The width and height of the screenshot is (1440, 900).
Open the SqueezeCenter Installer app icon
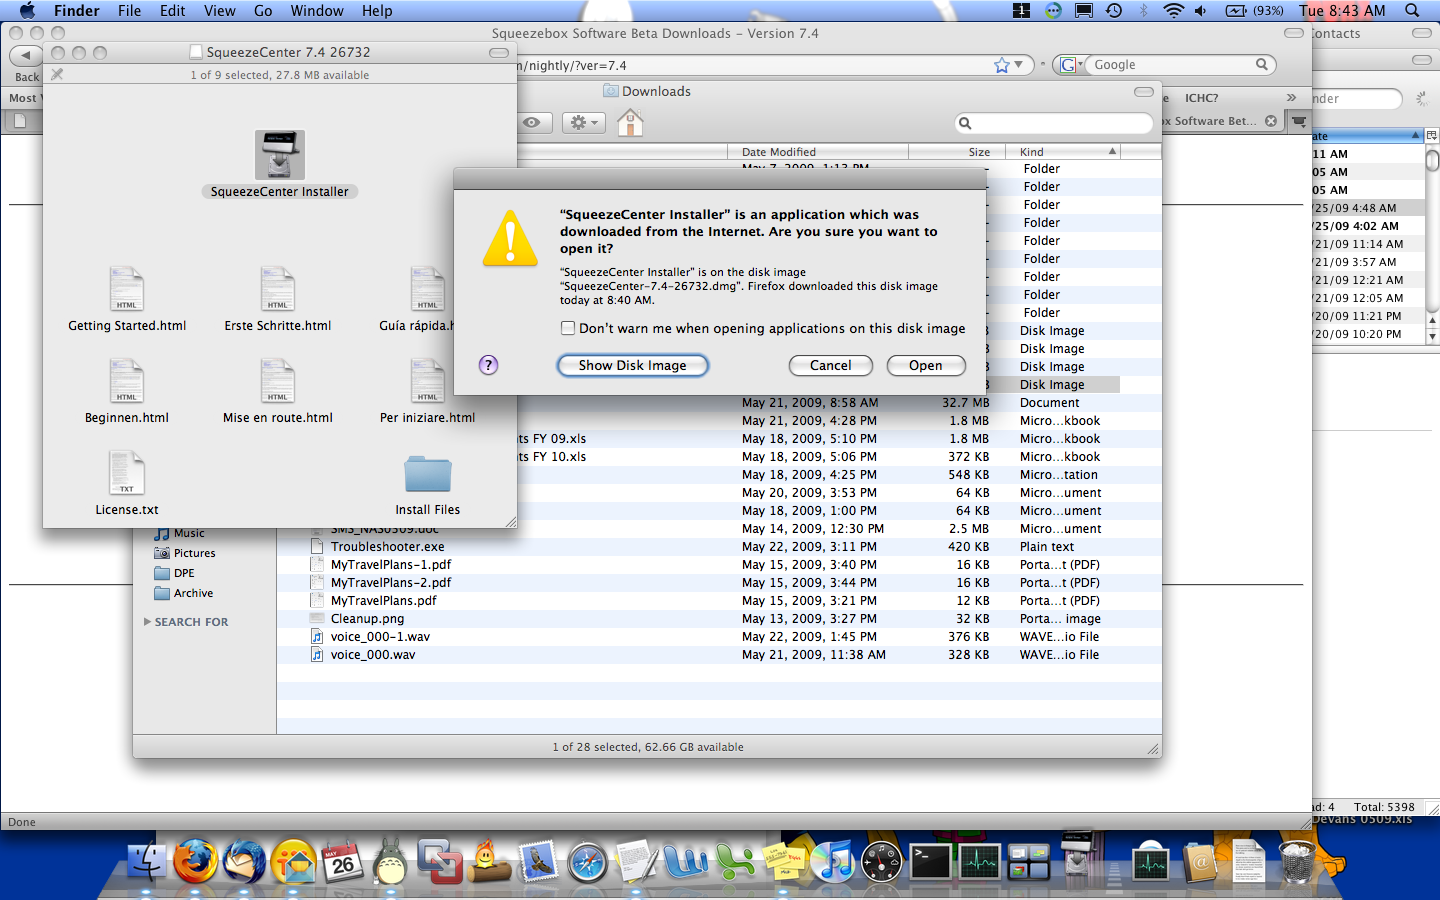click(279, 156)
